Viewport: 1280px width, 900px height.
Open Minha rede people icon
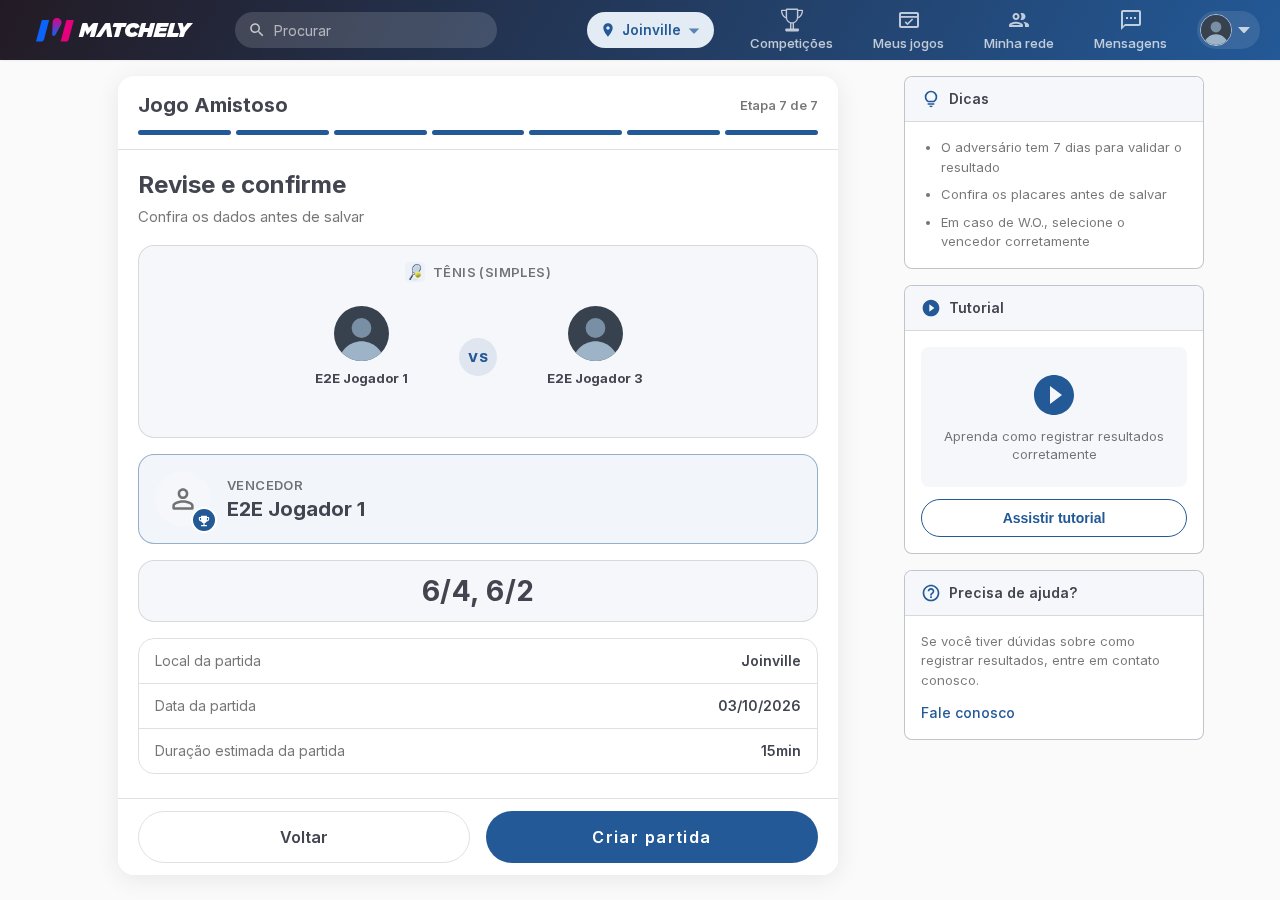[1018, 19]
